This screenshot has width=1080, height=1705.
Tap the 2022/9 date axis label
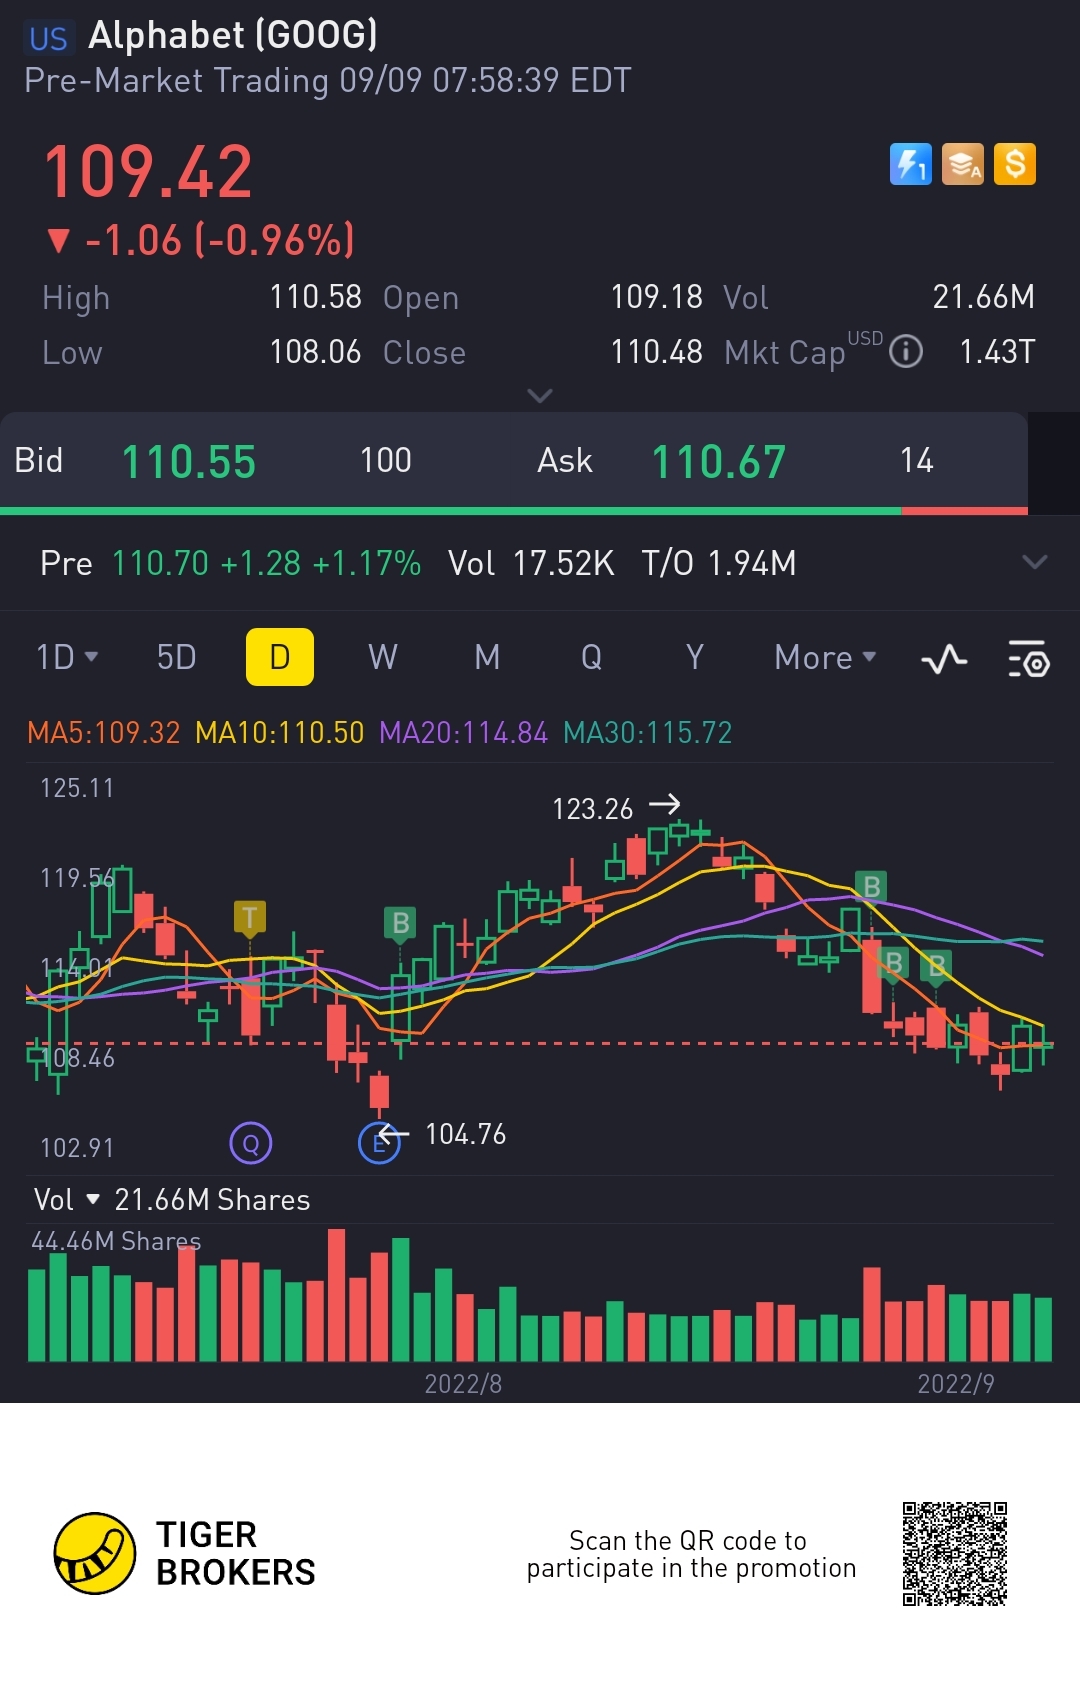click(956, 1384)
